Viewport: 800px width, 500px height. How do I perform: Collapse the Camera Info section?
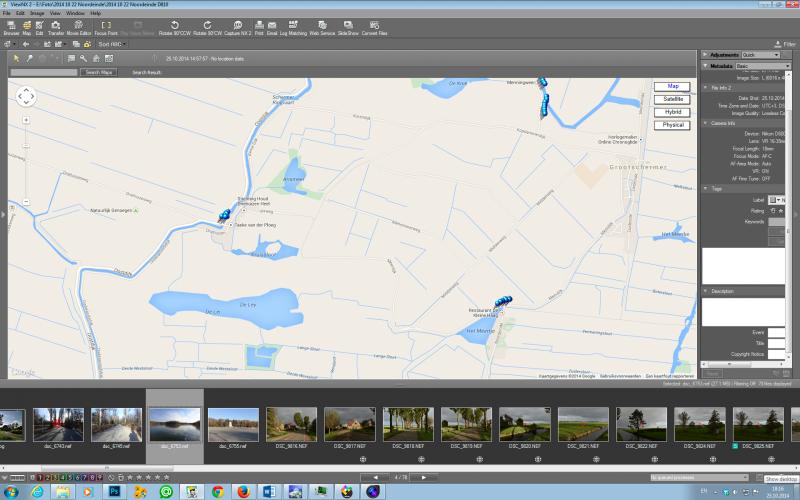706,123
